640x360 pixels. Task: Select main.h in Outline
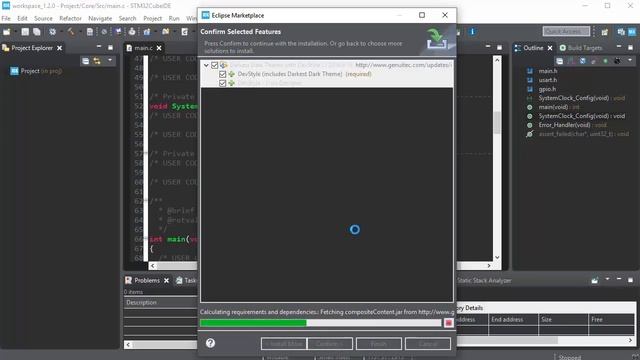tap(548, 71)
